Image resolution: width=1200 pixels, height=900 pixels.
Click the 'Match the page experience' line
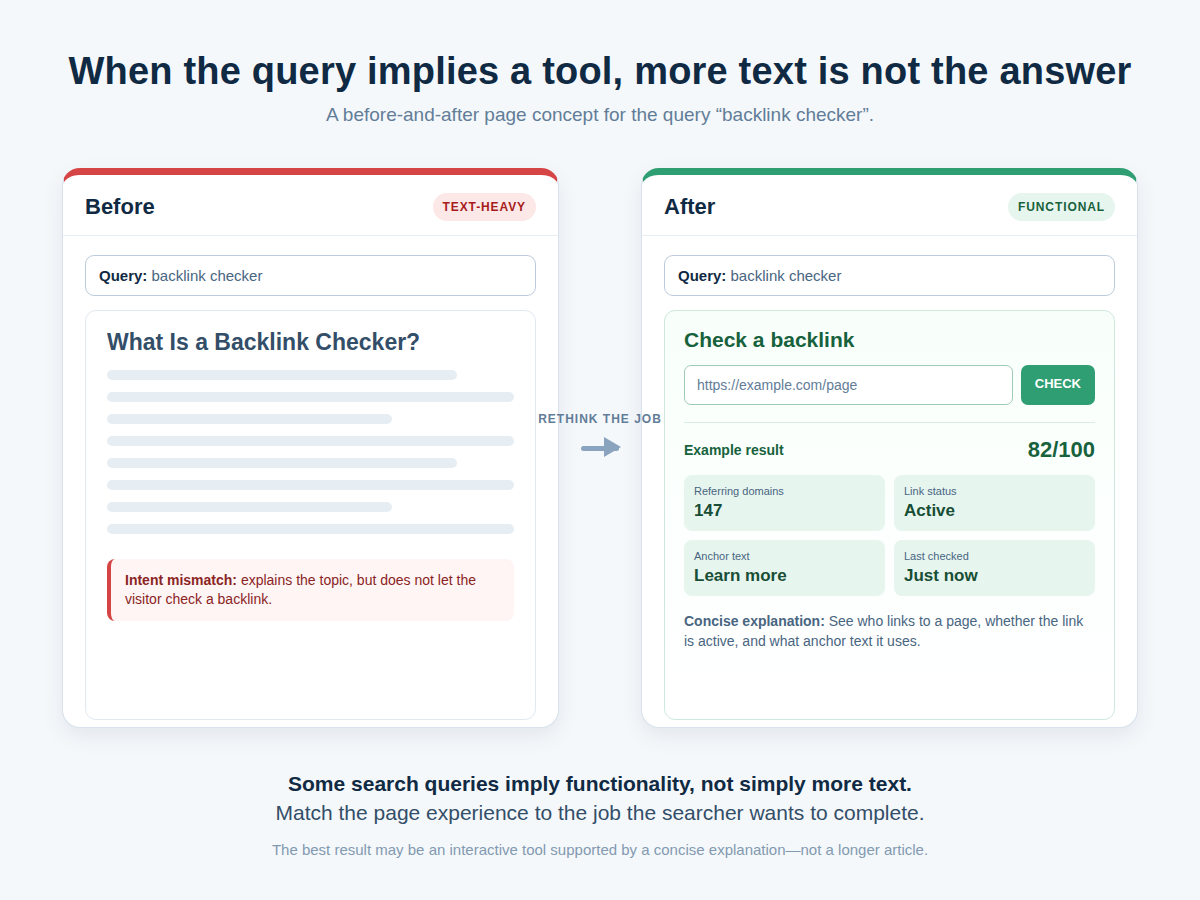(600, 813)
